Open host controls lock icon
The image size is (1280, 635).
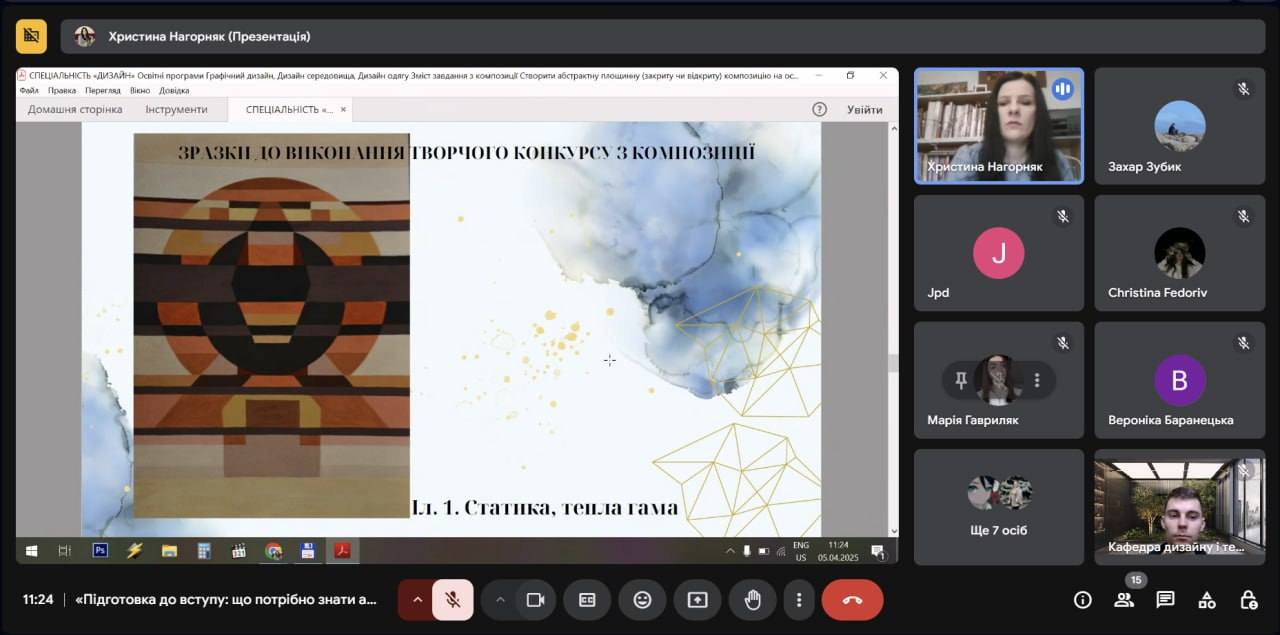click(x=1248, y=600)
